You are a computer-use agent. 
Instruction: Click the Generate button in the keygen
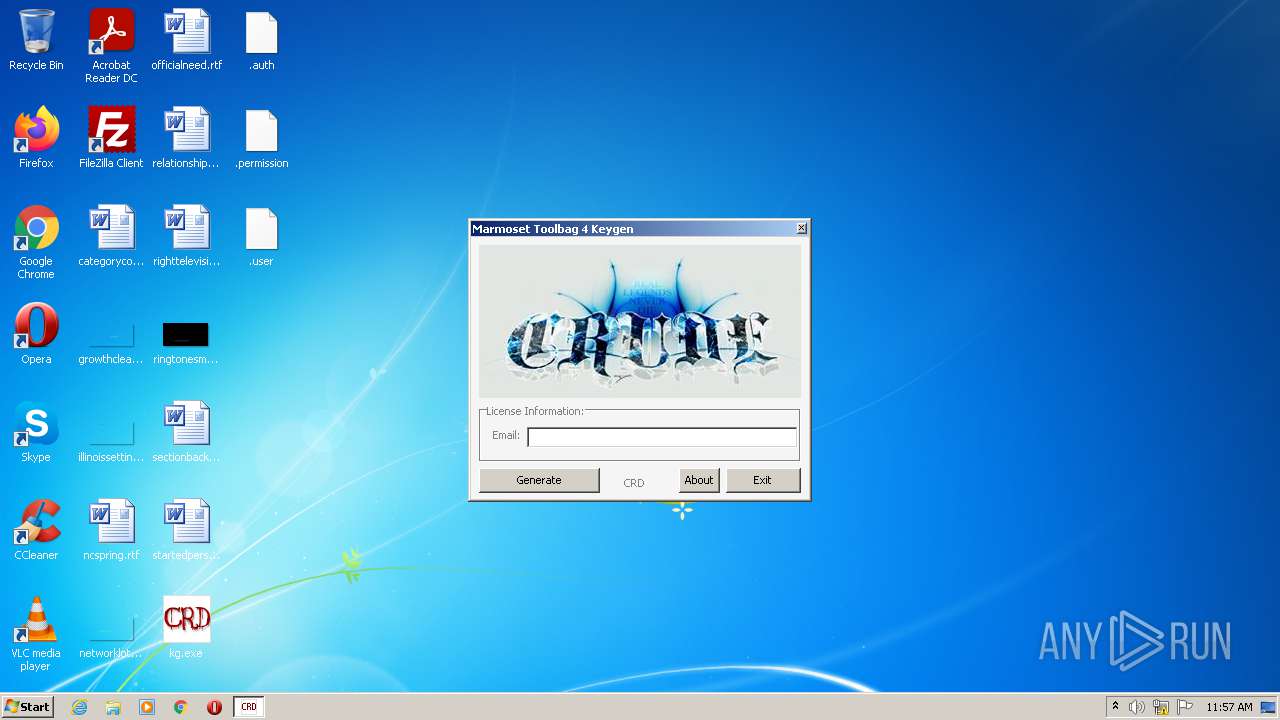[539, 480]
